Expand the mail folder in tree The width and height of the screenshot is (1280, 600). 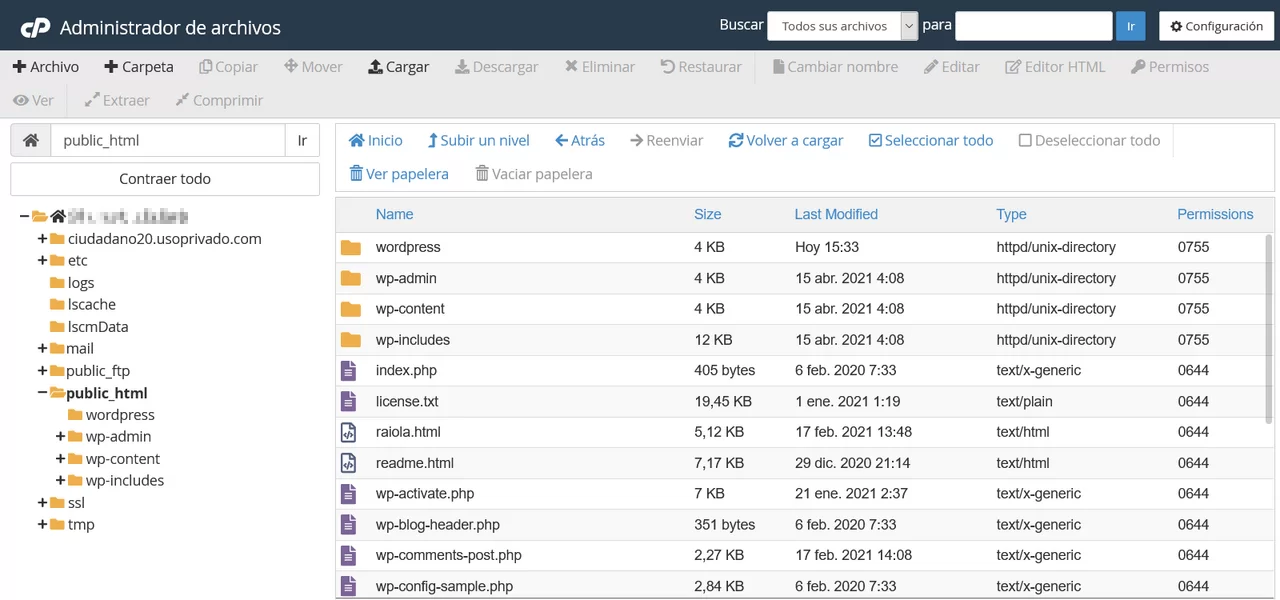point(42,349)
